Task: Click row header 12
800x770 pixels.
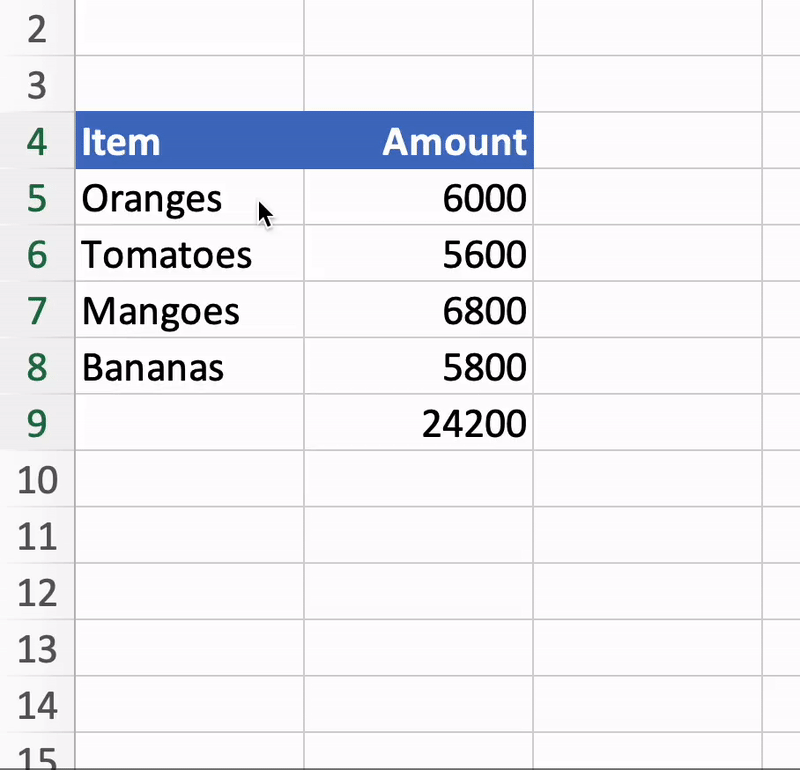Action: tap(37, 593)
